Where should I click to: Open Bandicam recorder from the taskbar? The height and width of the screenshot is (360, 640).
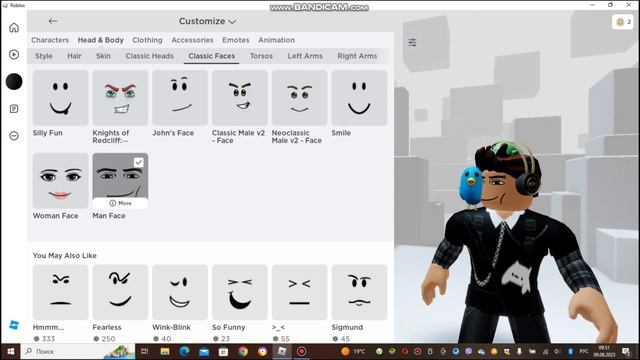(302, 351)
